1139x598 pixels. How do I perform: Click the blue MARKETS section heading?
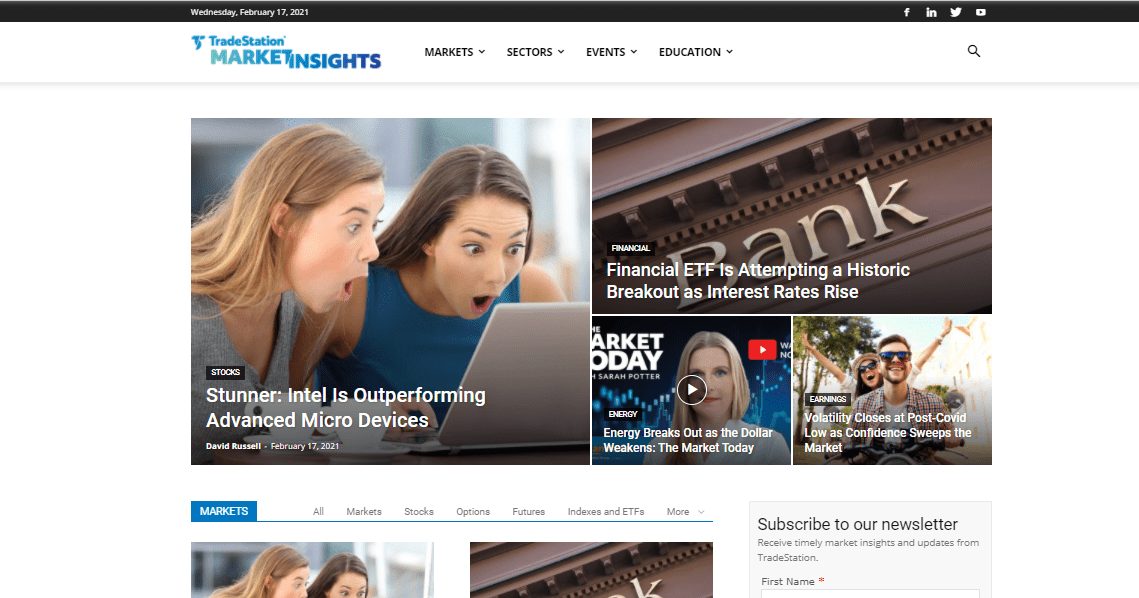(x=224, y=512)
